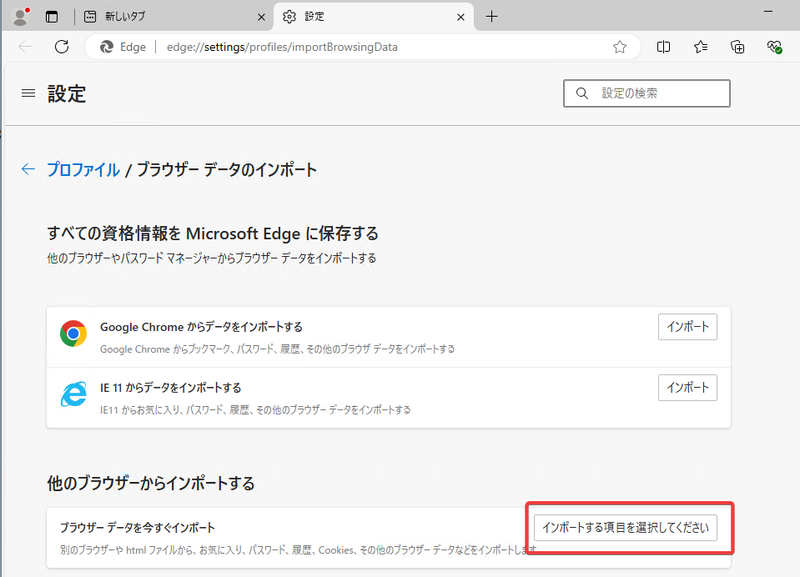
Task: Import data from IE 11
Action: coord(687,388)
